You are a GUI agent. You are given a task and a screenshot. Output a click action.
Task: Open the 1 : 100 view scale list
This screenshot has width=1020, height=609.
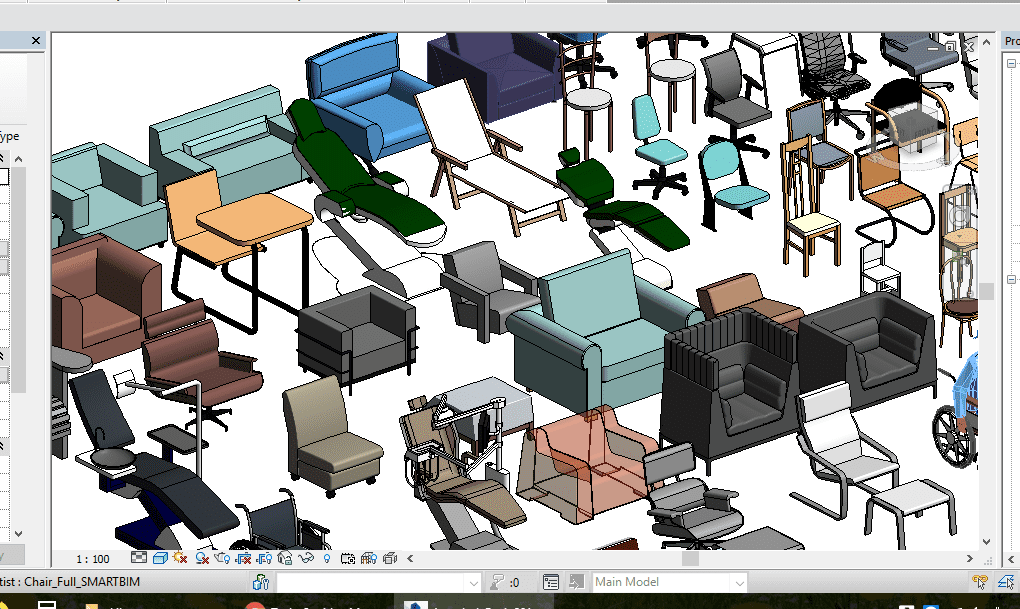pyautogui.click(x=94, y=558)
